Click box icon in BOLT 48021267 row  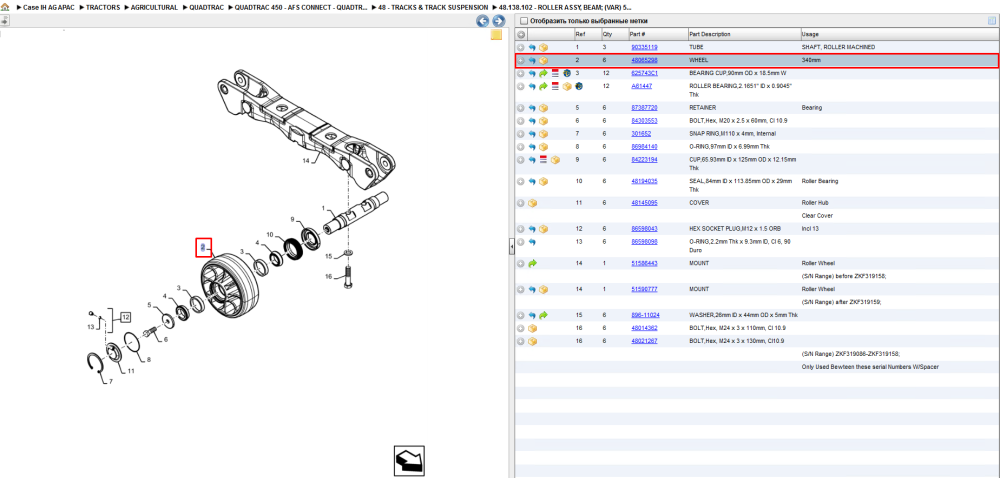click(532, 341)
